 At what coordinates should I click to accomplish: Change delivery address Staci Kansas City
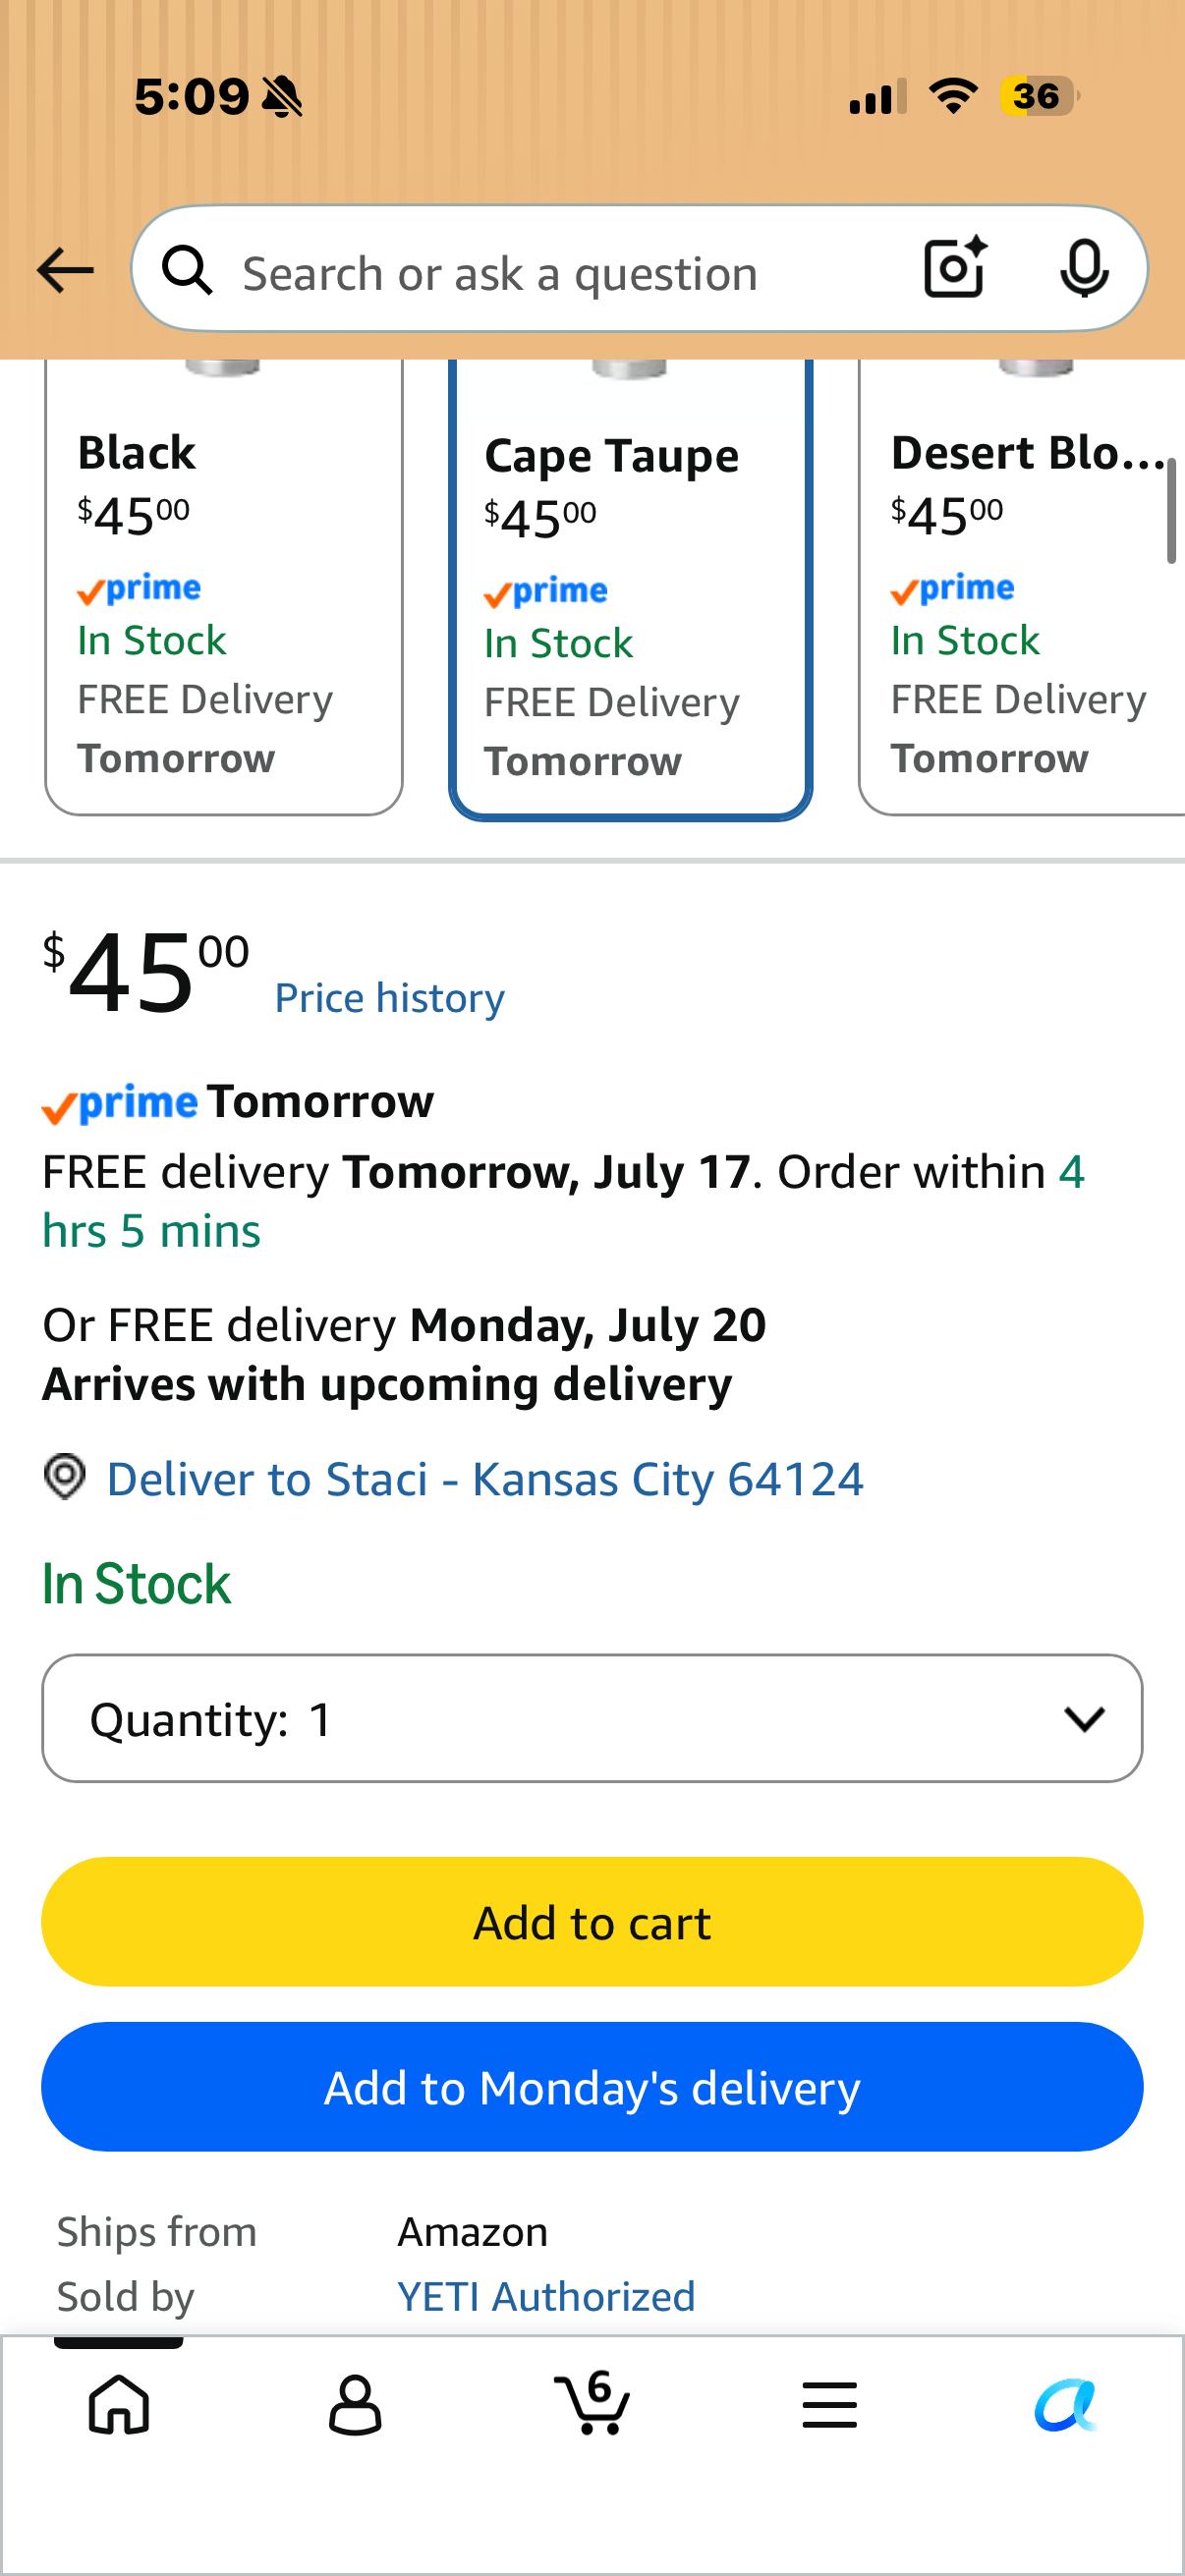(x=485, y=1479)
